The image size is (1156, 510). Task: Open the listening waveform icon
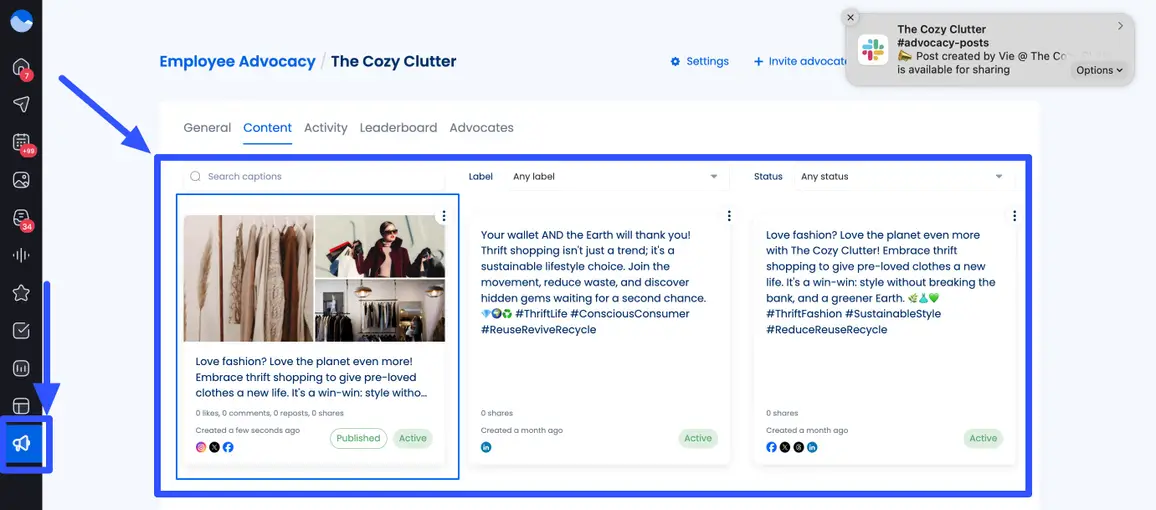pos(21,255)
